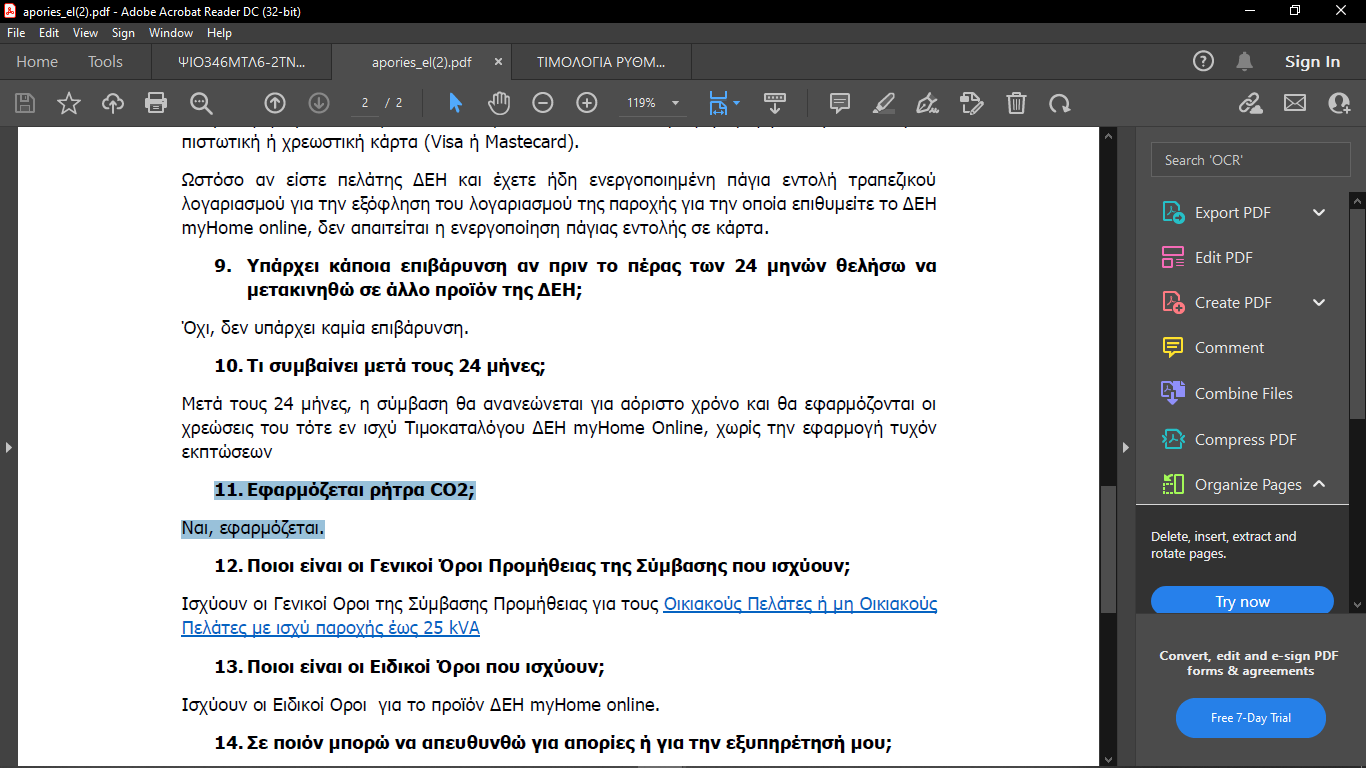Go to next page arrow
This screenshot has width=1366, height=768.
[319, 103]
